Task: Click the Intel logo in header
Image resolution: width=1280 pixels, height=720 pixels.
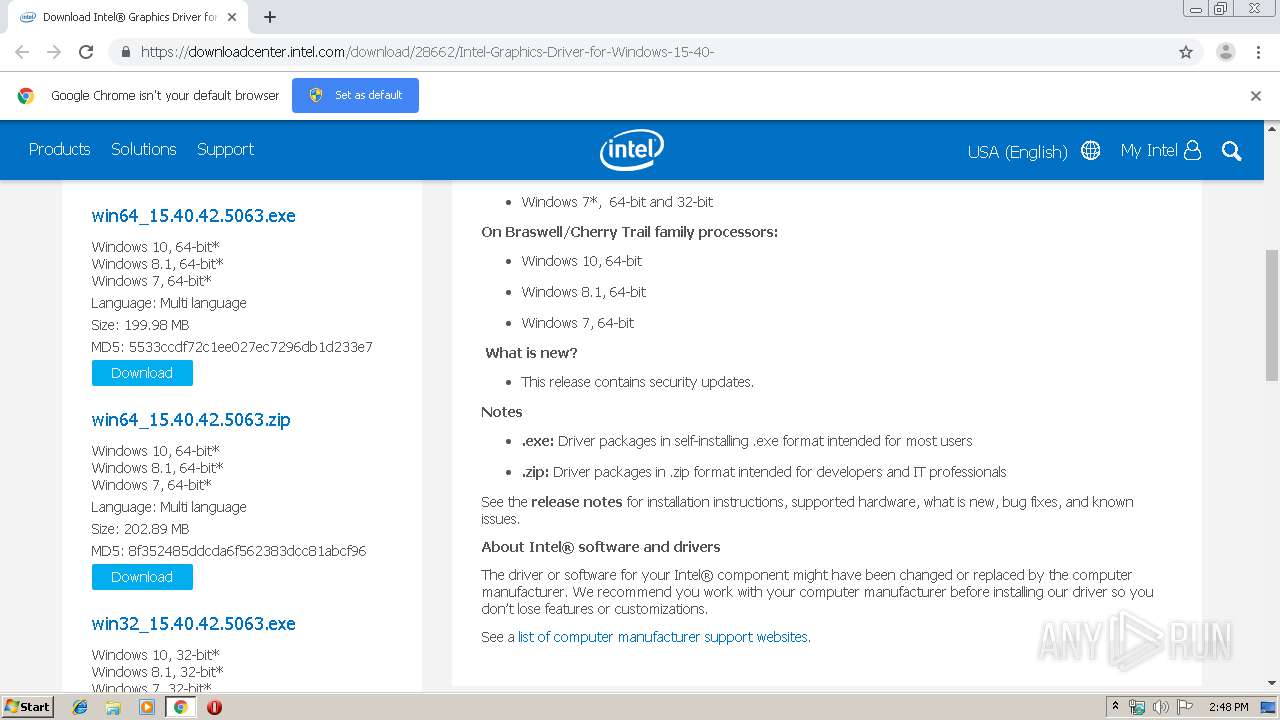Action: tap(632, 150)
